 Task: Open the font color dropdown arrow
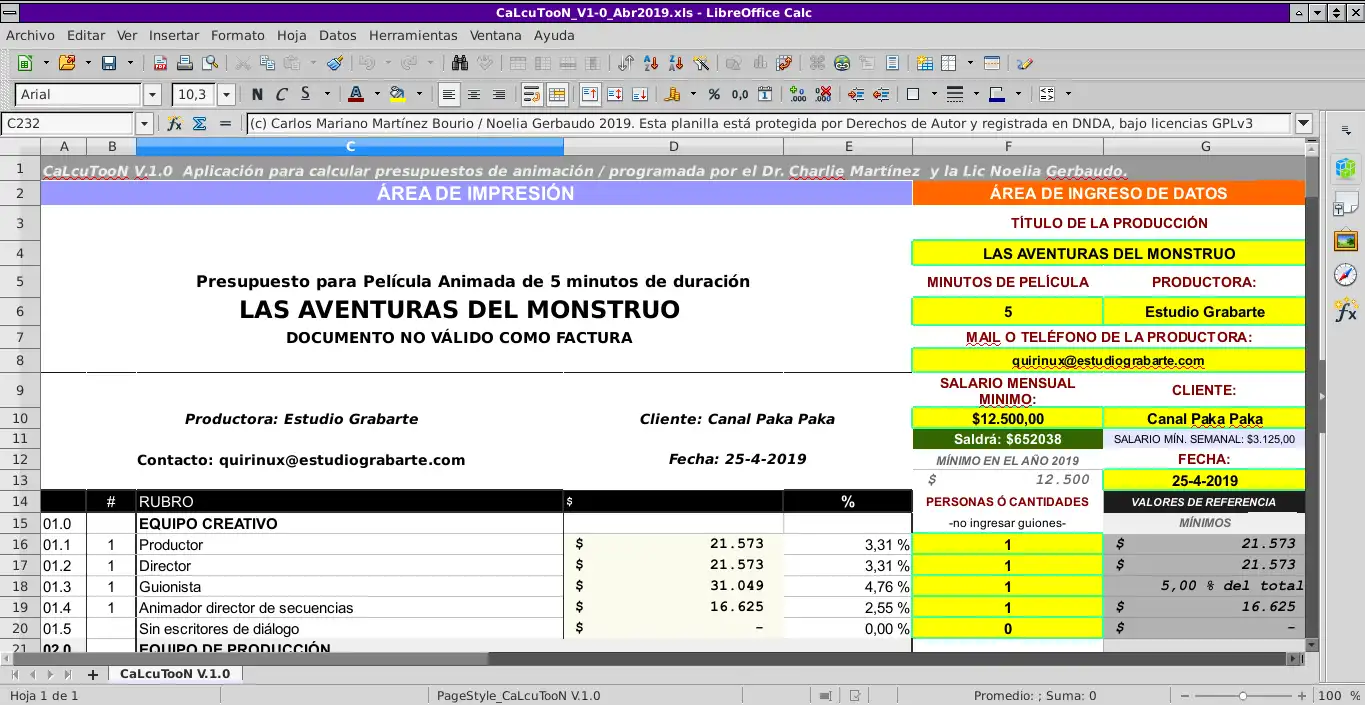coord(377,94)
